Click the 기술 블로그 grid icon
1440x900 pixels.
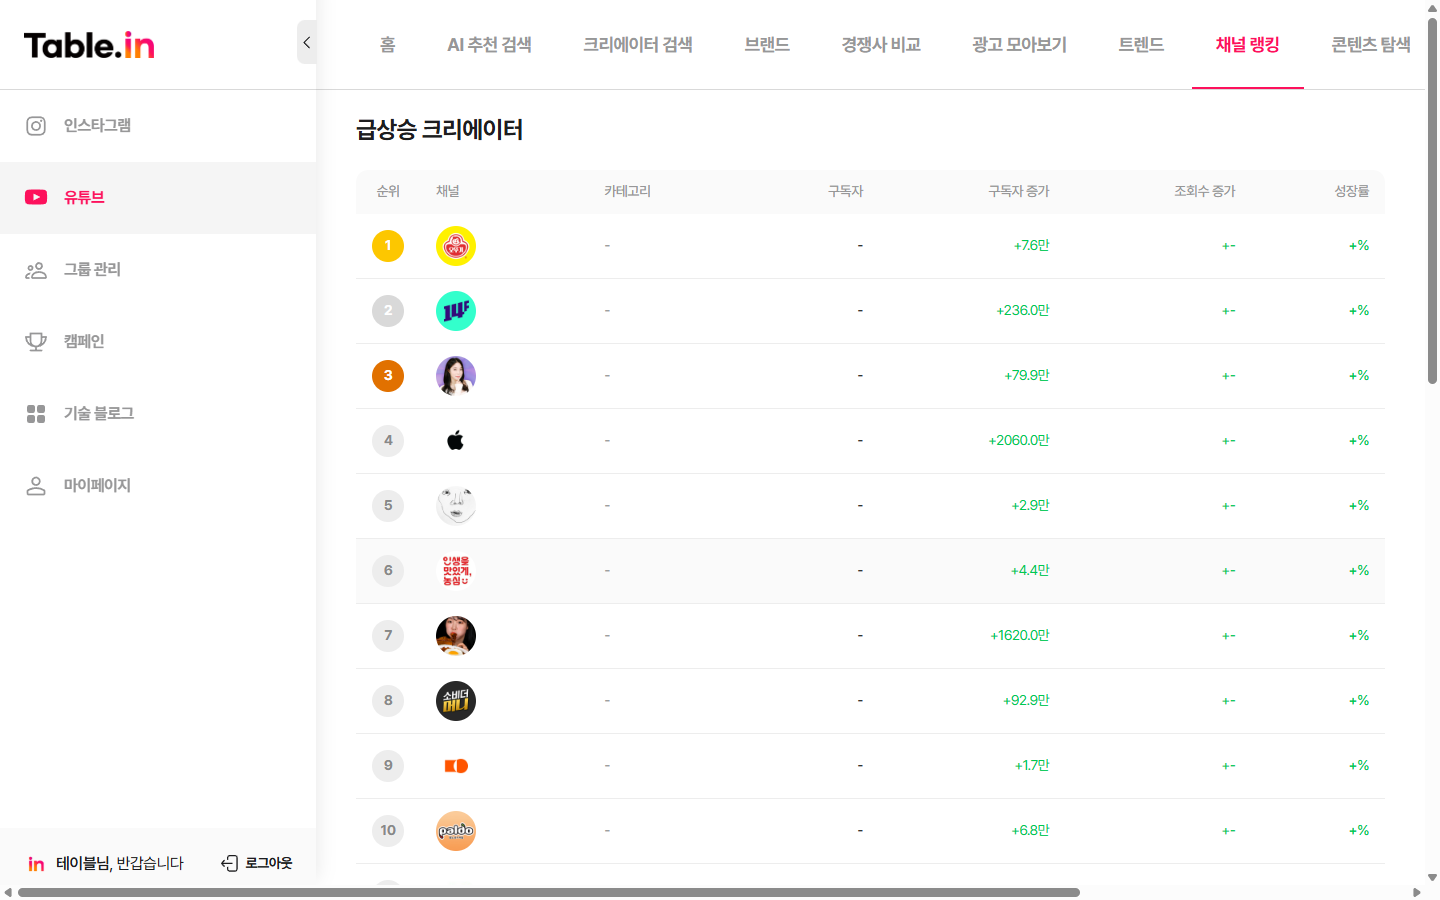point(36,413)
